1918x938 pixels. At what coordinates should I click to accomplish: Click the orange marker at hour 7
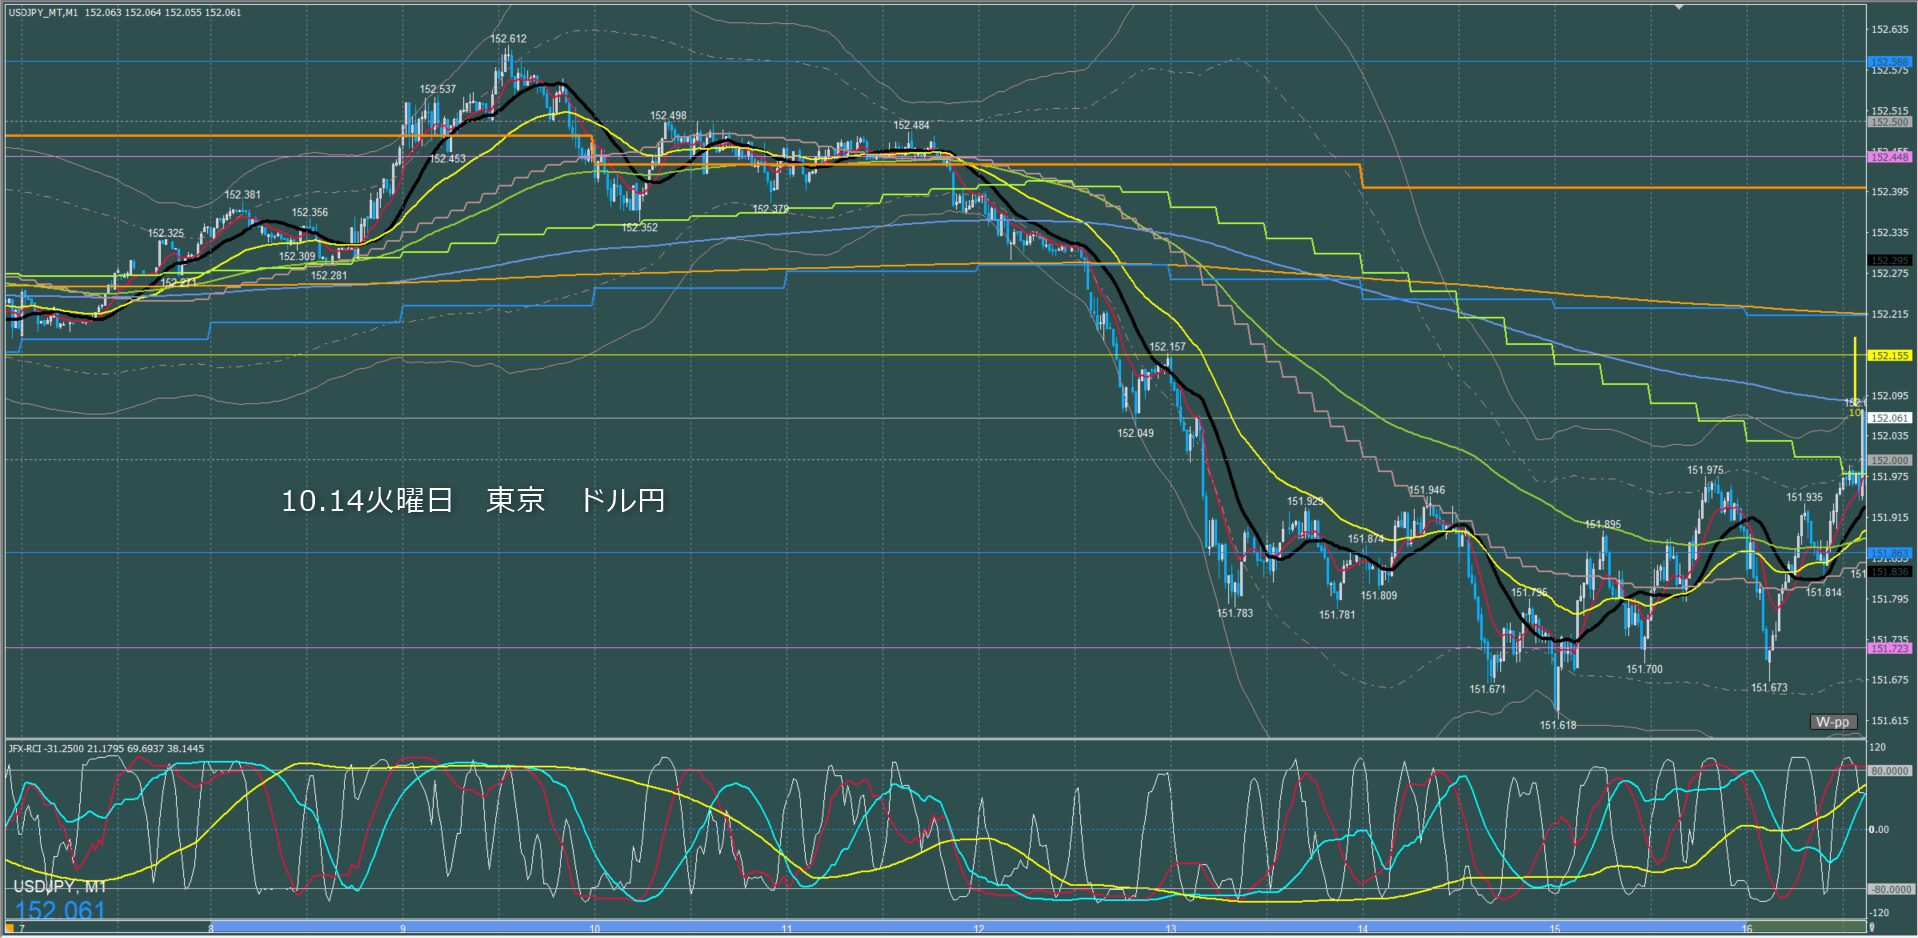10,929
